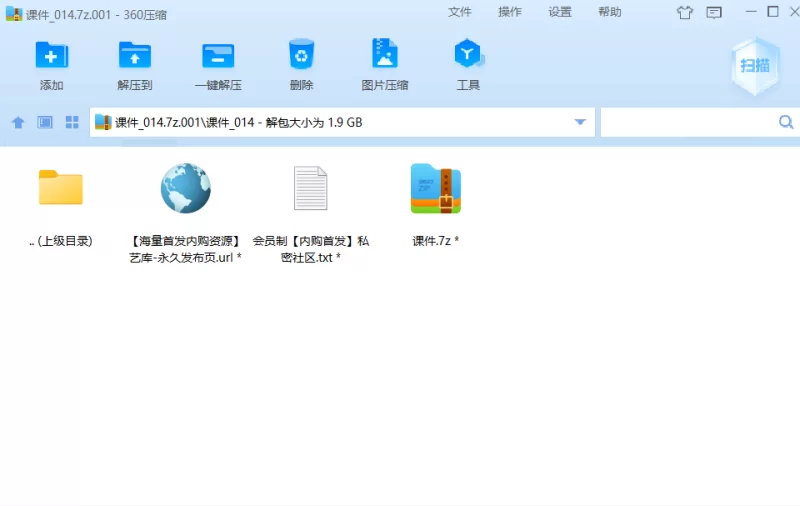Maximize the 360压缩 window
Screen dimensions: 800x506
(773, 11)
